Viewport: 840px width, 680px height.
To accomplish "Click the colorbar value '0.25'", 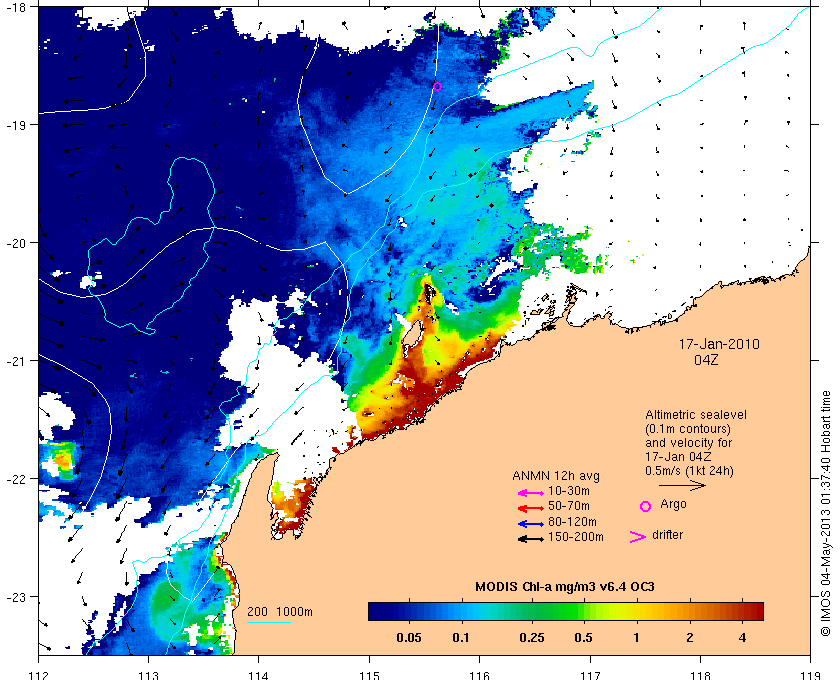I will pos(531,638).
